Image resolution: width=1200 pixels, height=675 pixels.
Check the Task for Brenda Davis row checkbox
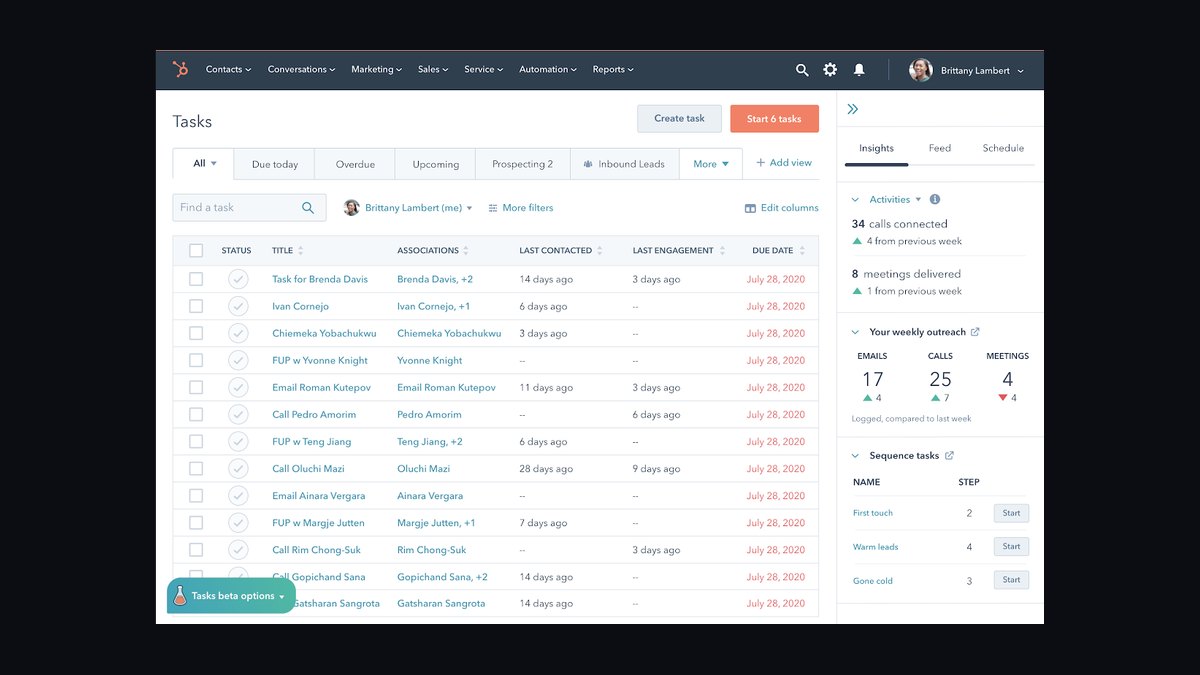coord(196,279)
